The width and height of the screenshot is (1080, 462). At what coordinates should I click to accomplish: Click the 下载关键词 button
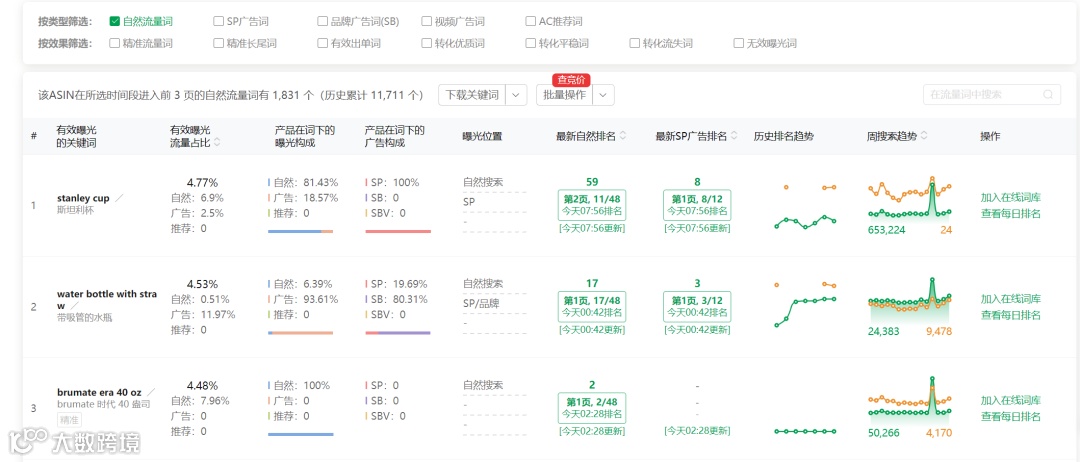472,95
